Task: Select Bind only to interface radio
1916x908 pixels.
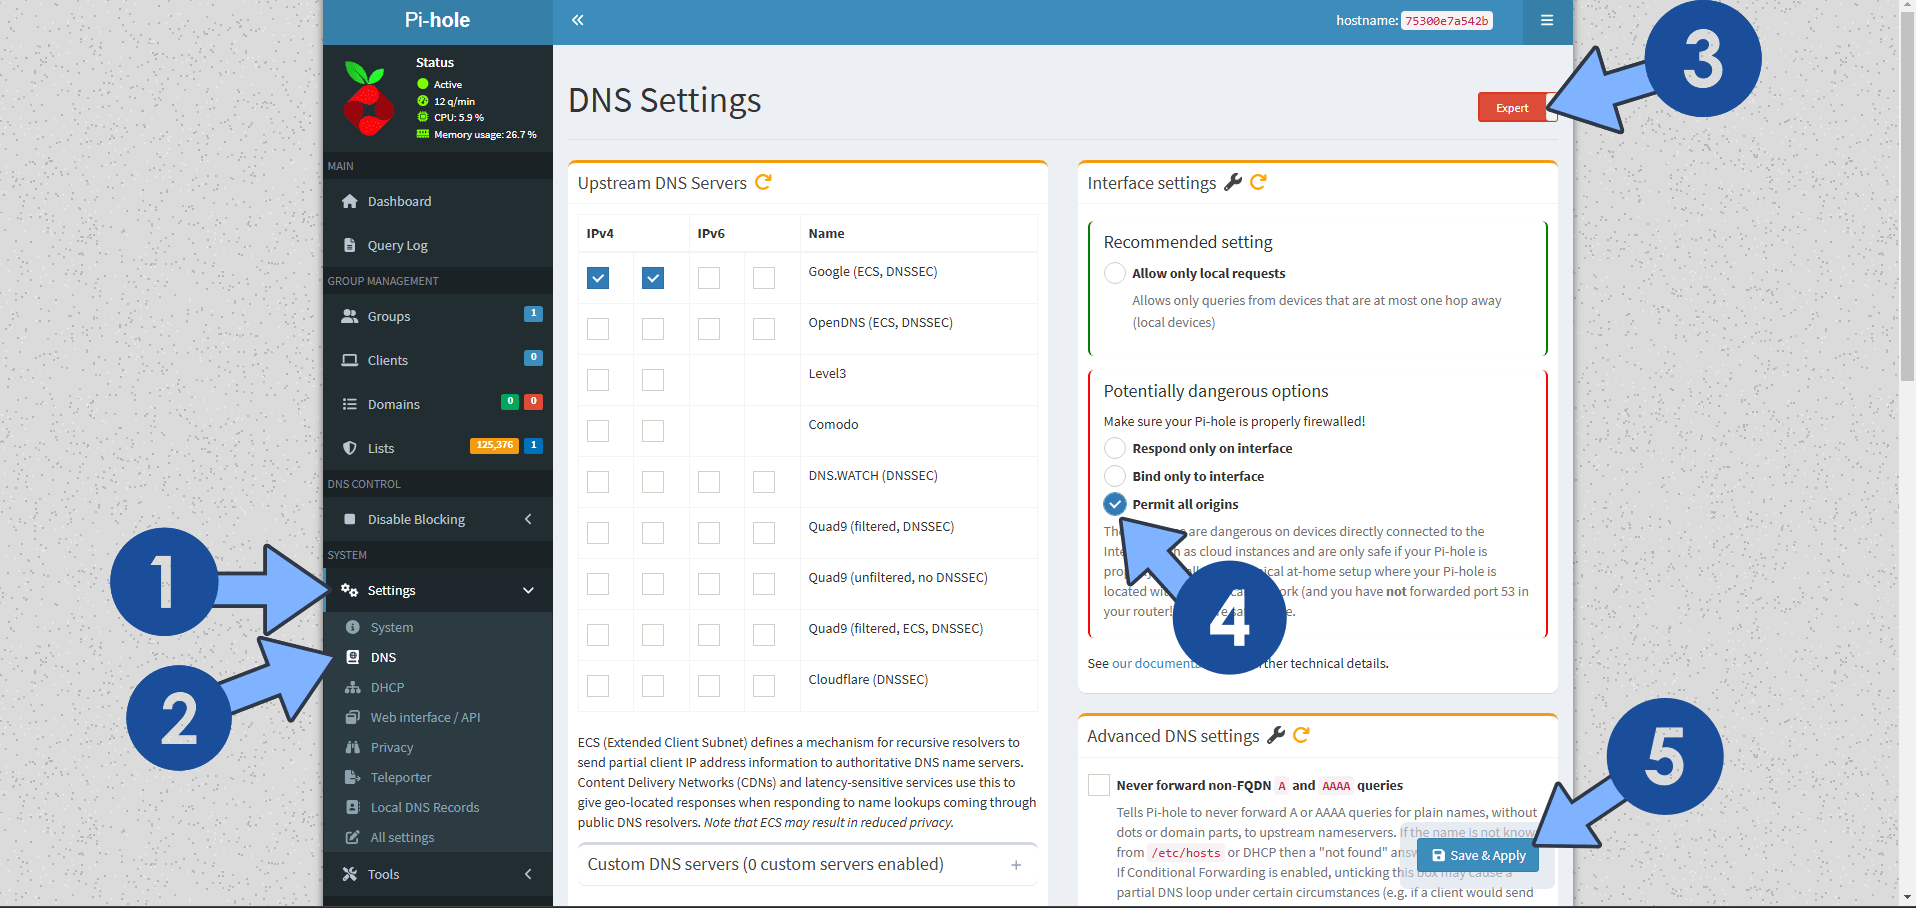Action: point(1115,476)
